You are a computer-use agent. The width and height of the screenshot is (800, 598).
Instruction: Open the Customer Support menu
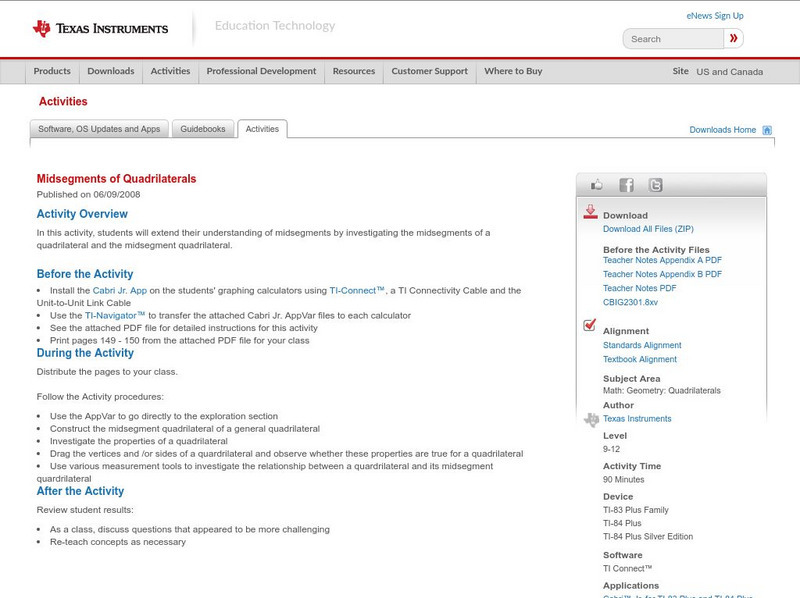430,71
